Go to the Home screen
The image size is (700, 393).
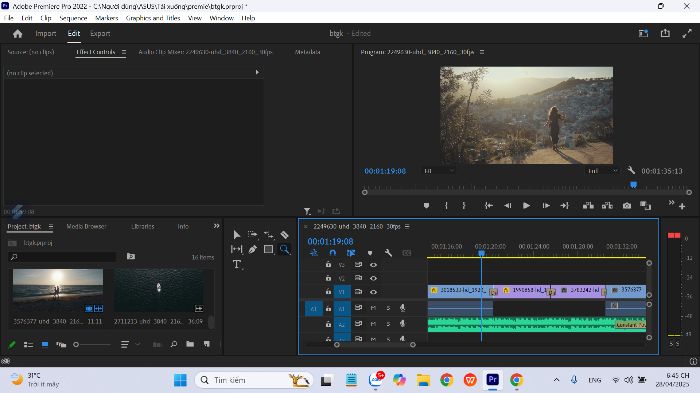click(17, 33)
